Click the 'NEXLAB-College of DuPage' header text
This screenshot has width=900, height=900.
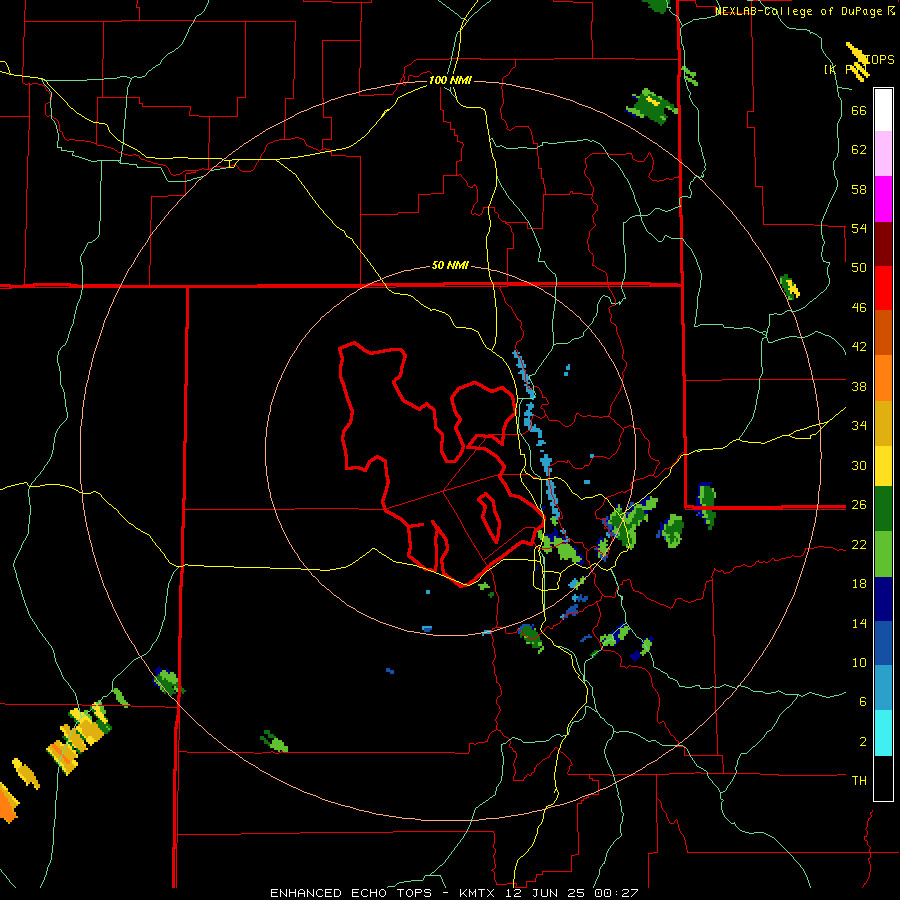click(798, 11)
